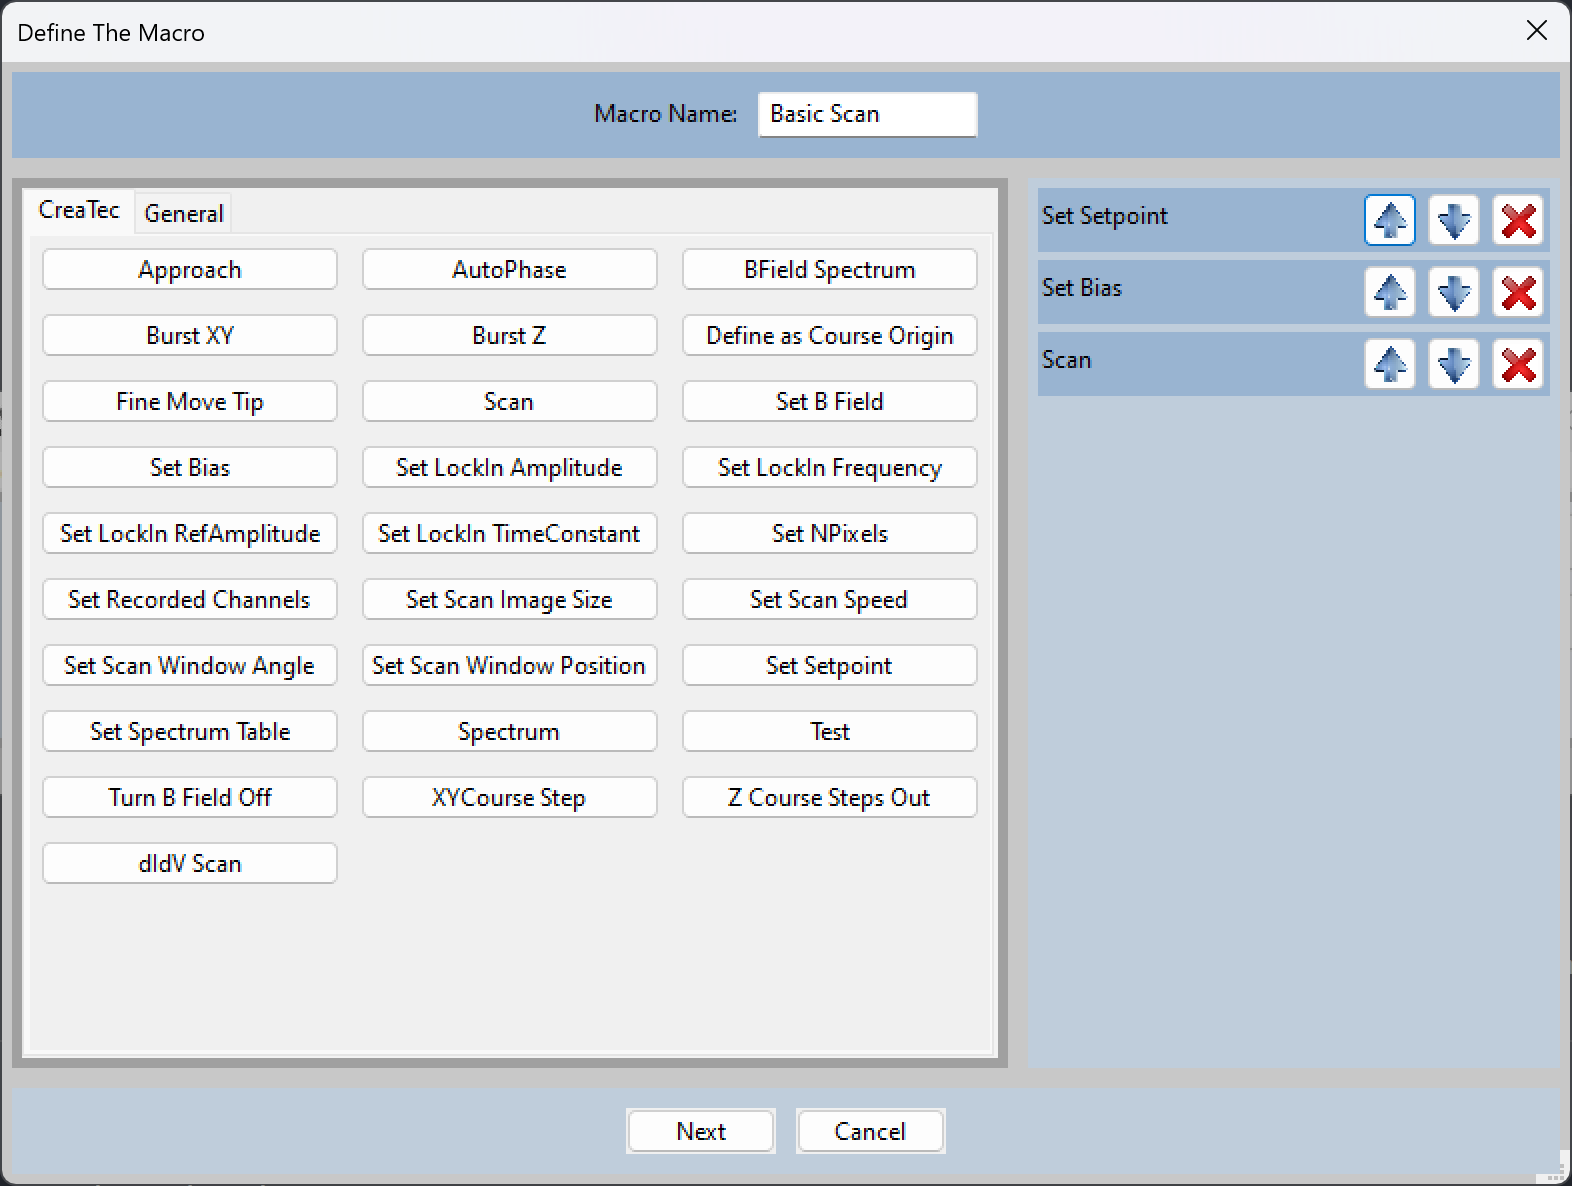Image resolution: width=1572 pixels, height=1186 pixels.
Task: Add the Burst XY command
Action: point(190,336)
